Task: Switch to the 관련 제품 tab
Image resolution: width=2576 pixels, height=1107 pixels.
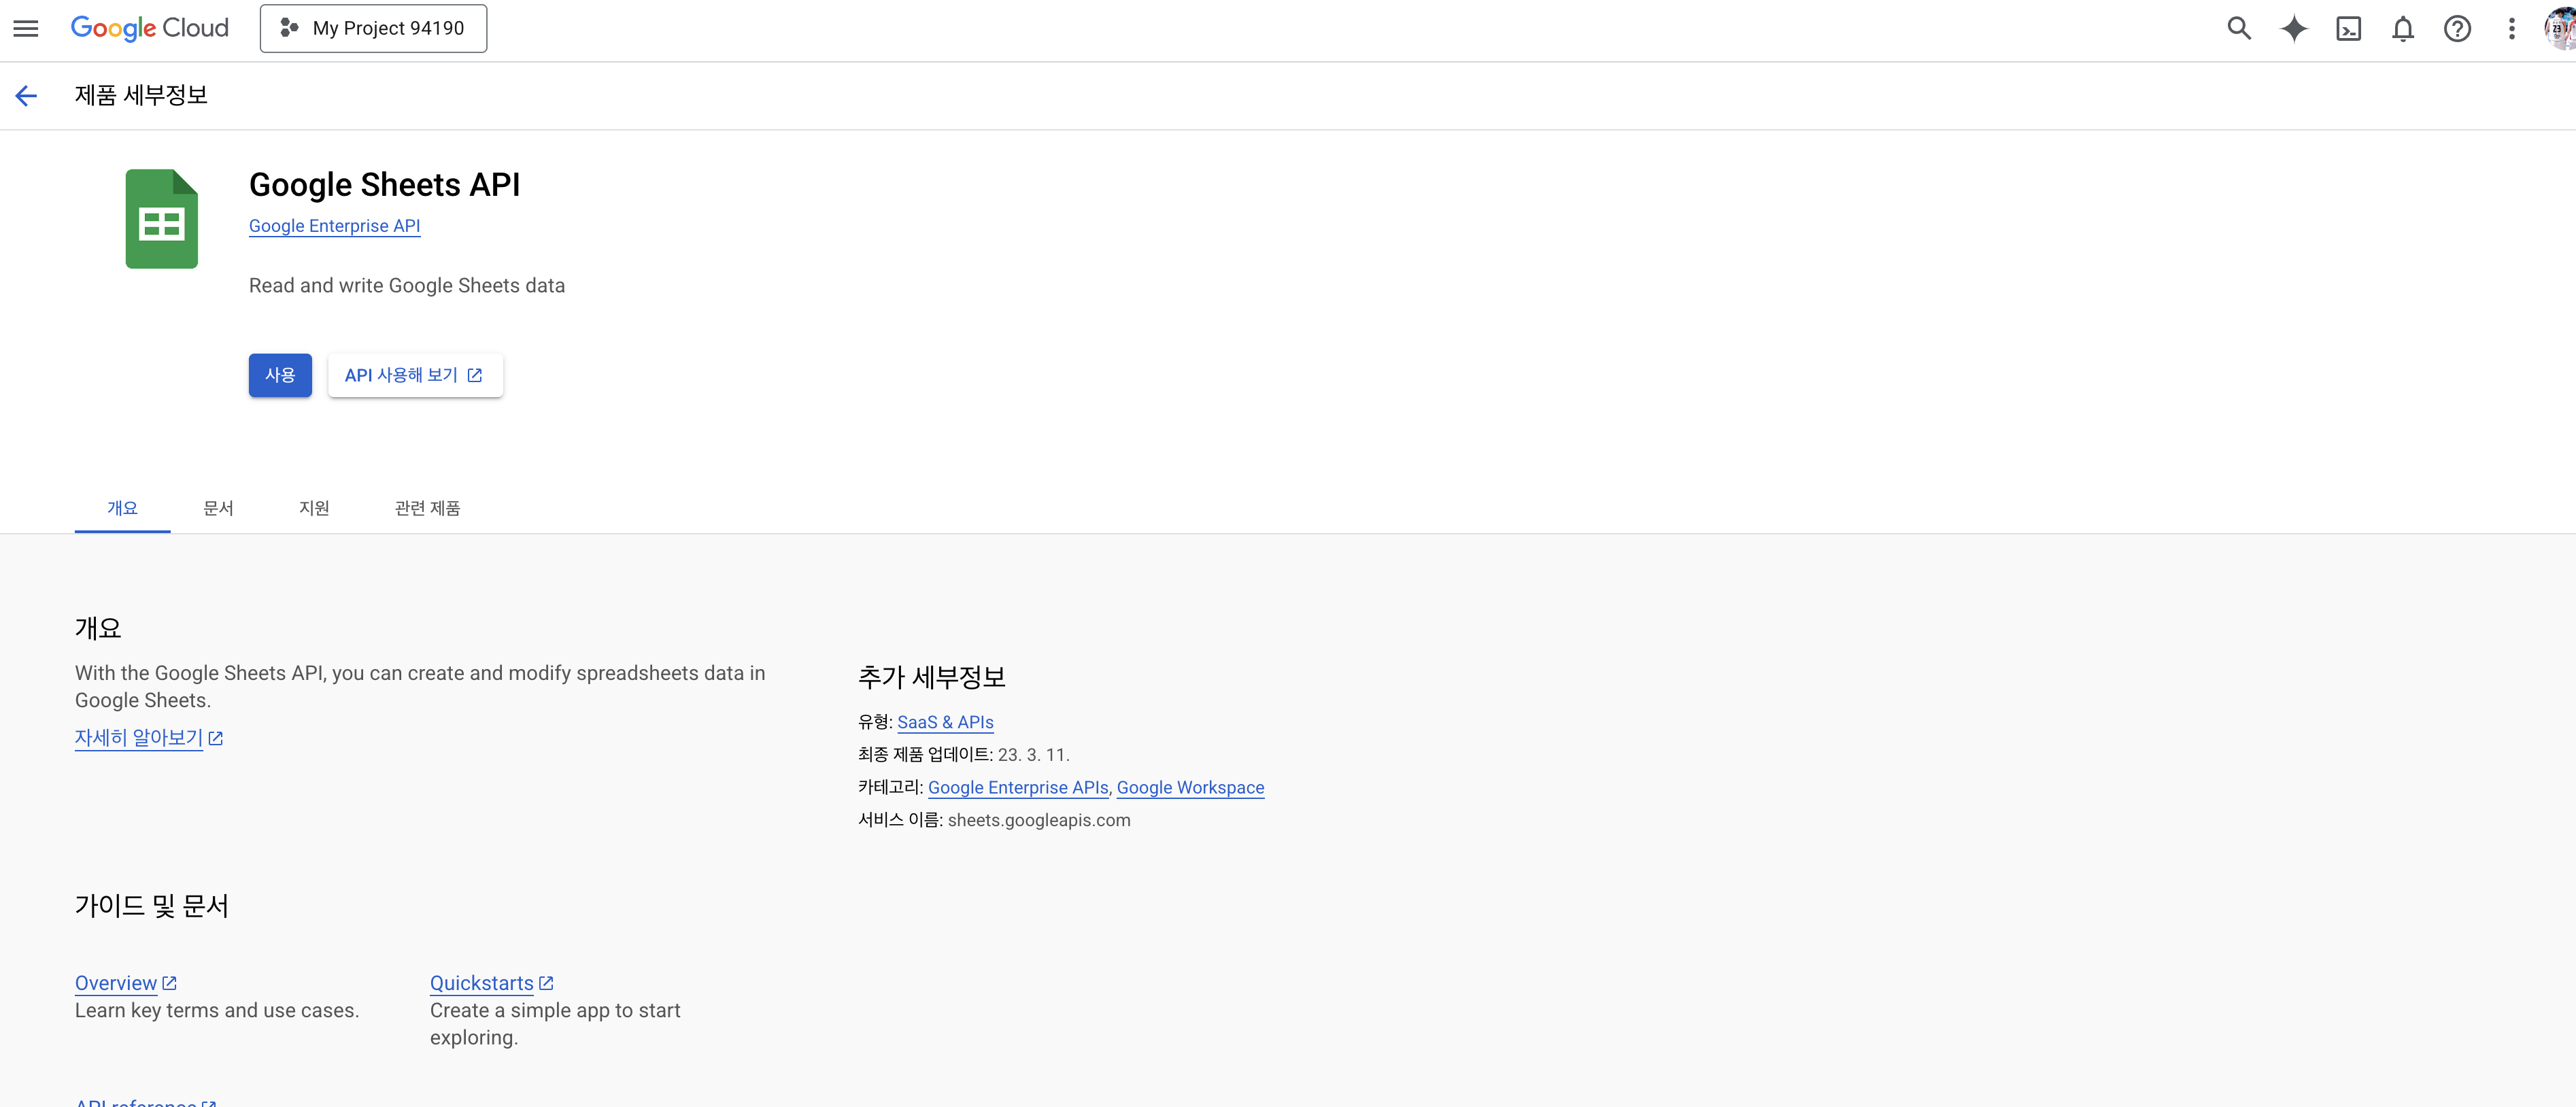Action: pyautogui.click(x=427, y=508)
